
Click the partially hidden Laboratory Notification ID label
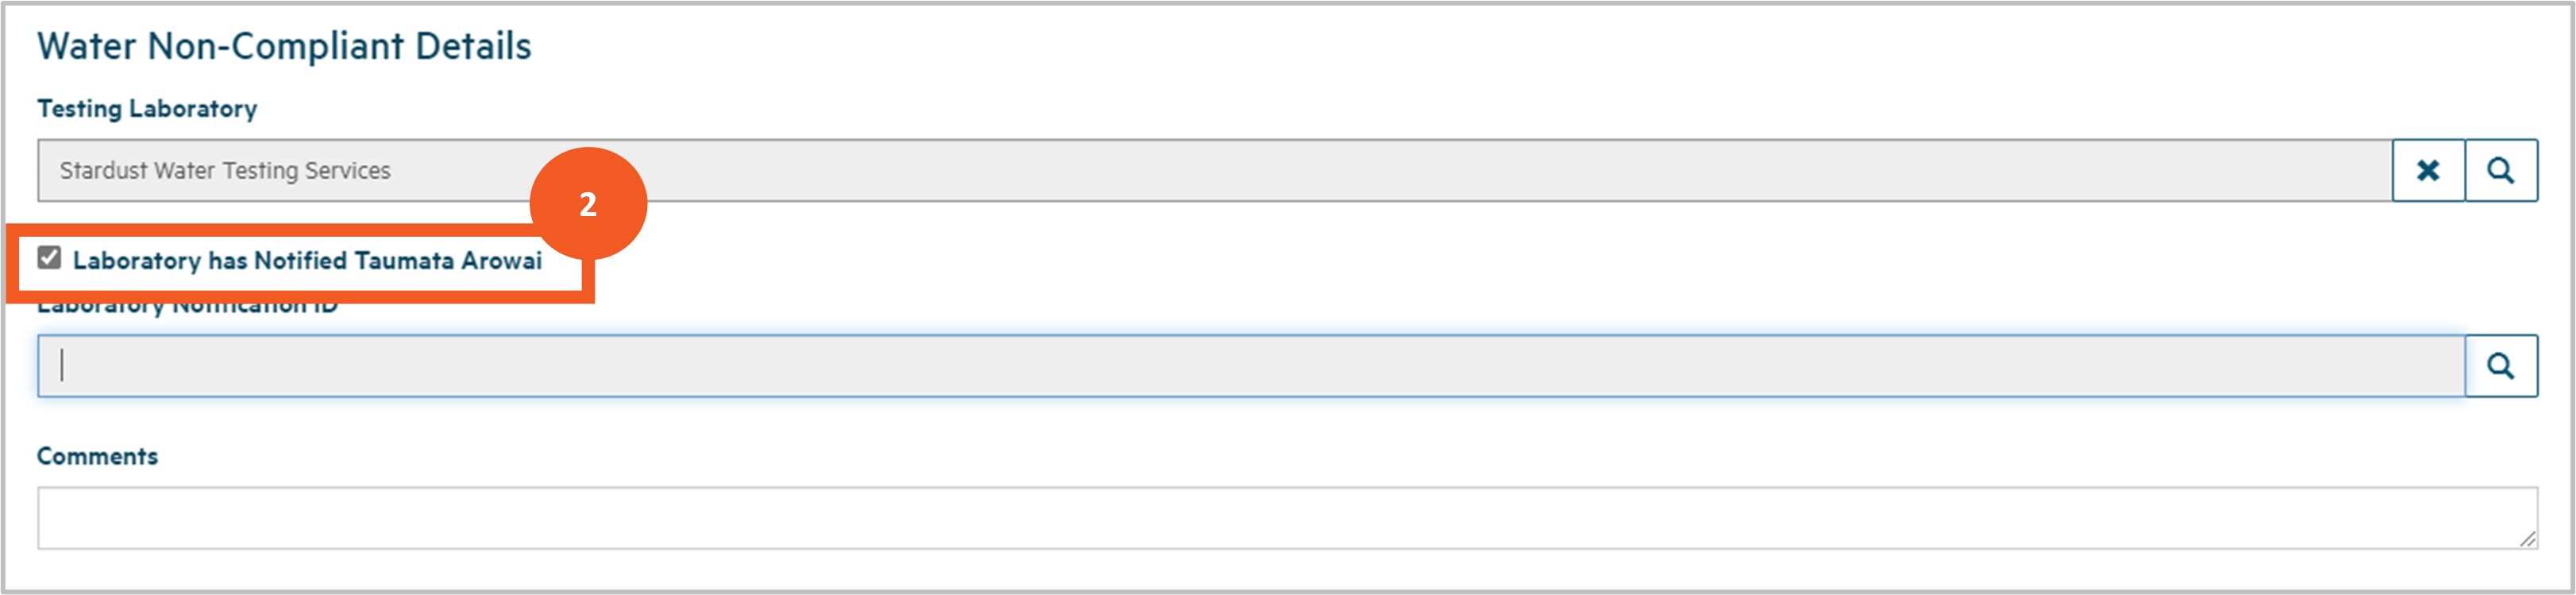point(187,308)
